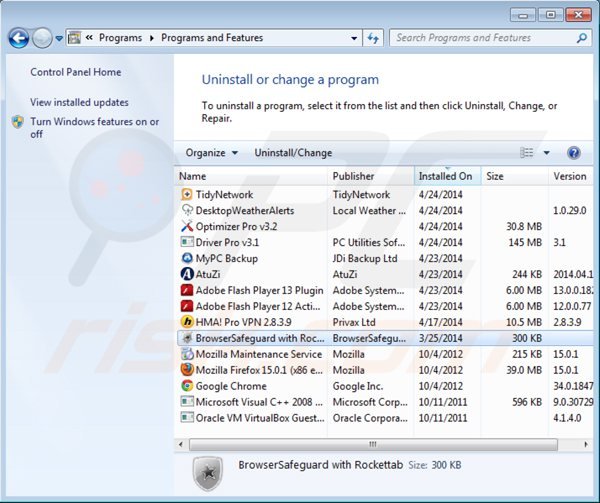Select the MyPC Backup name text

pos(227,259)
